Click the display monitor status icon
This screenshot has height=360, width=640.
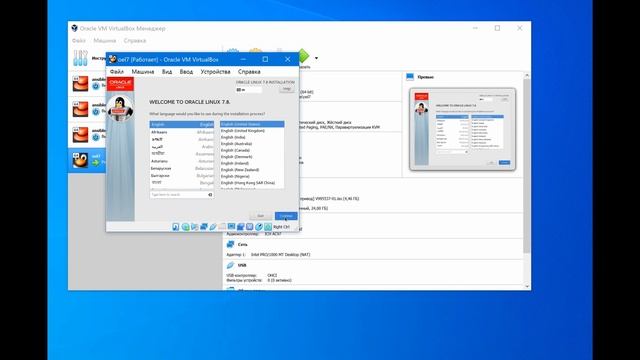[x=231, y=227]
